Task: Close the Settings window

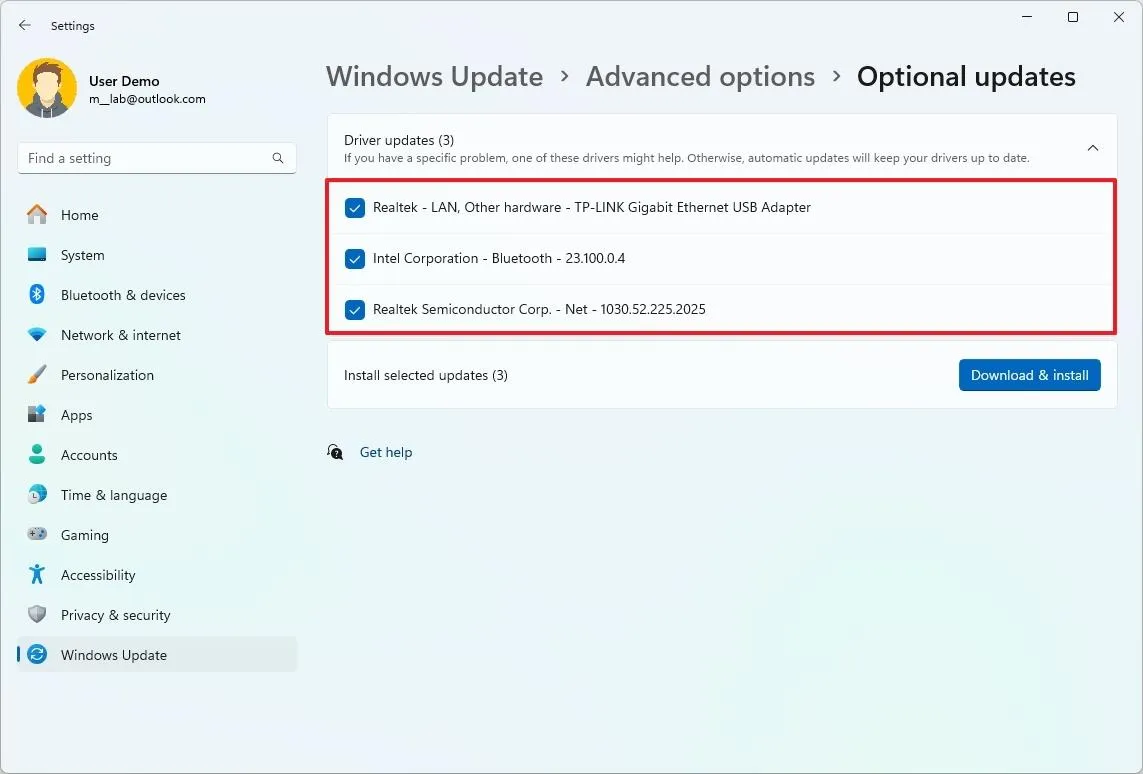Action: 1119,17
